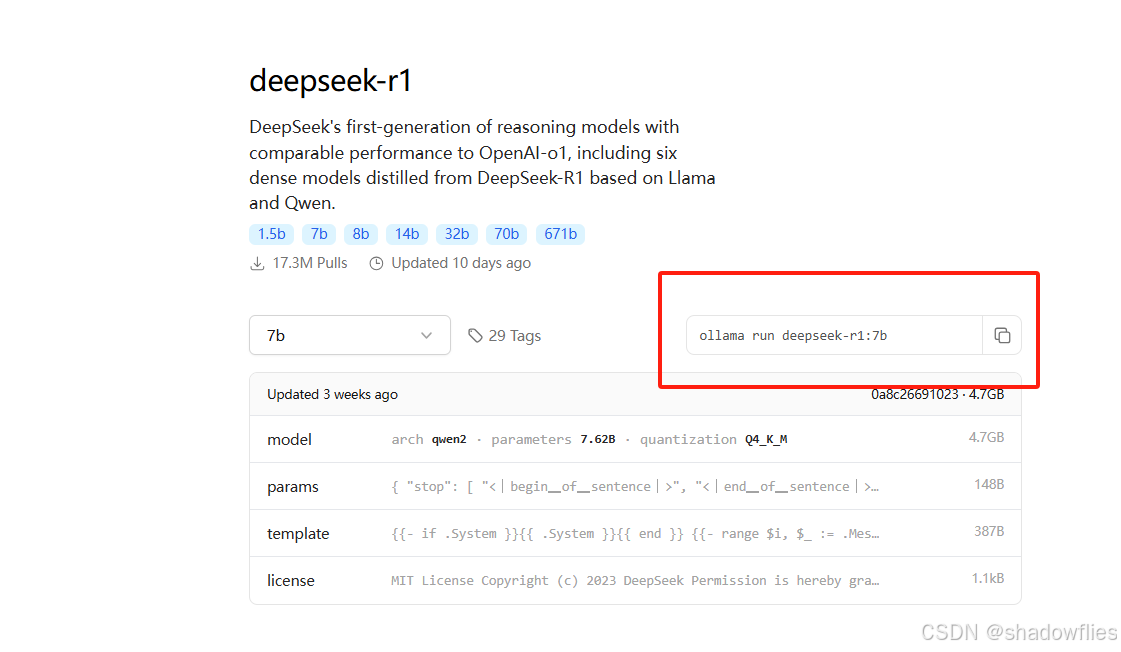The image size is (1121, 652).
Task: Click the download pulls icon
Action: click(x=257, y=264)
